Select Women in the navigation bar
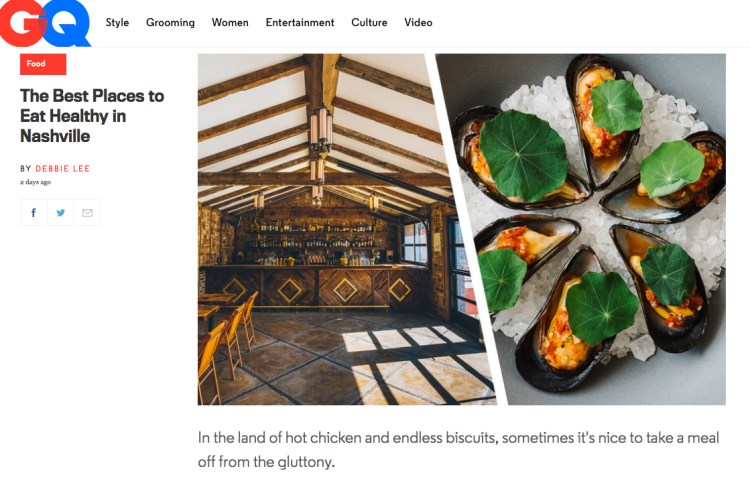The height and width of the screenshot is (479, 750). pyautogui.click(x=230, y=22)
